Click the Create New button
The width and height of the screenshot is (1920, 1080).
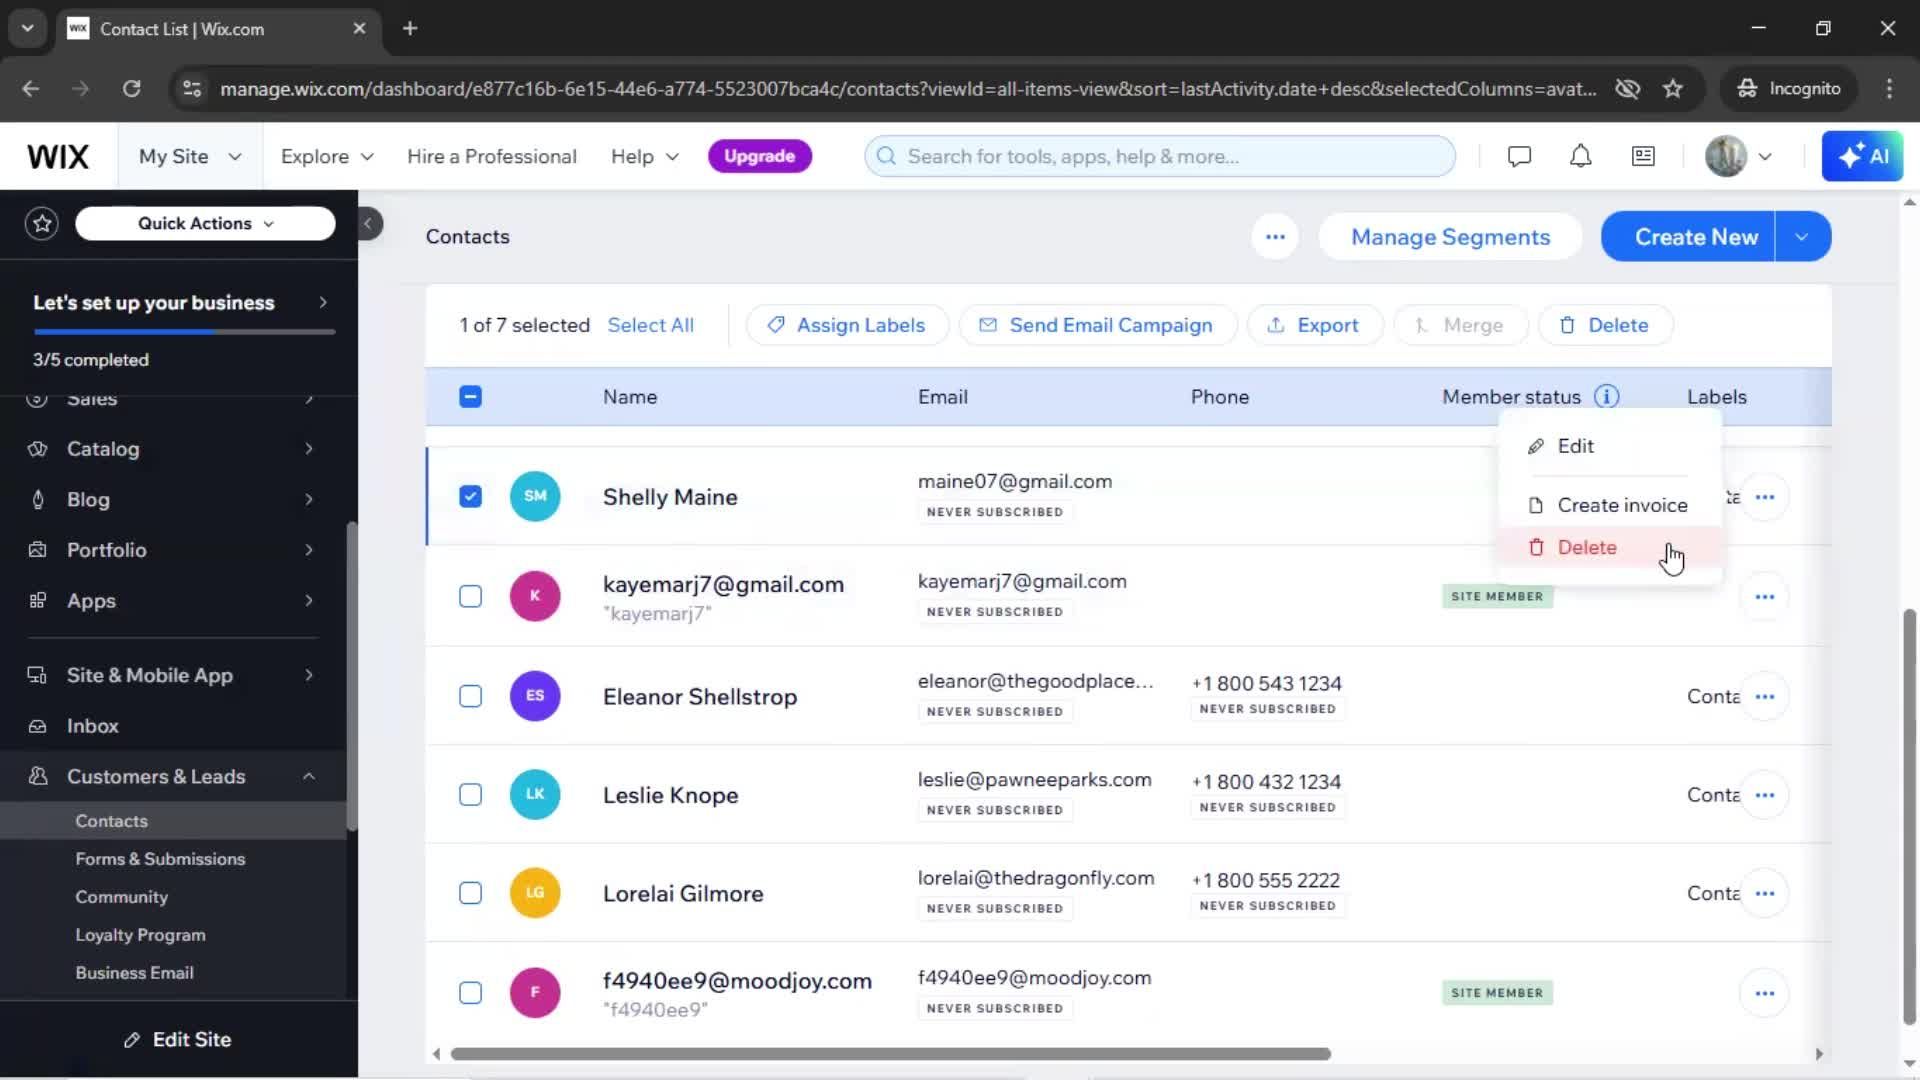[x=1688, y=237]
